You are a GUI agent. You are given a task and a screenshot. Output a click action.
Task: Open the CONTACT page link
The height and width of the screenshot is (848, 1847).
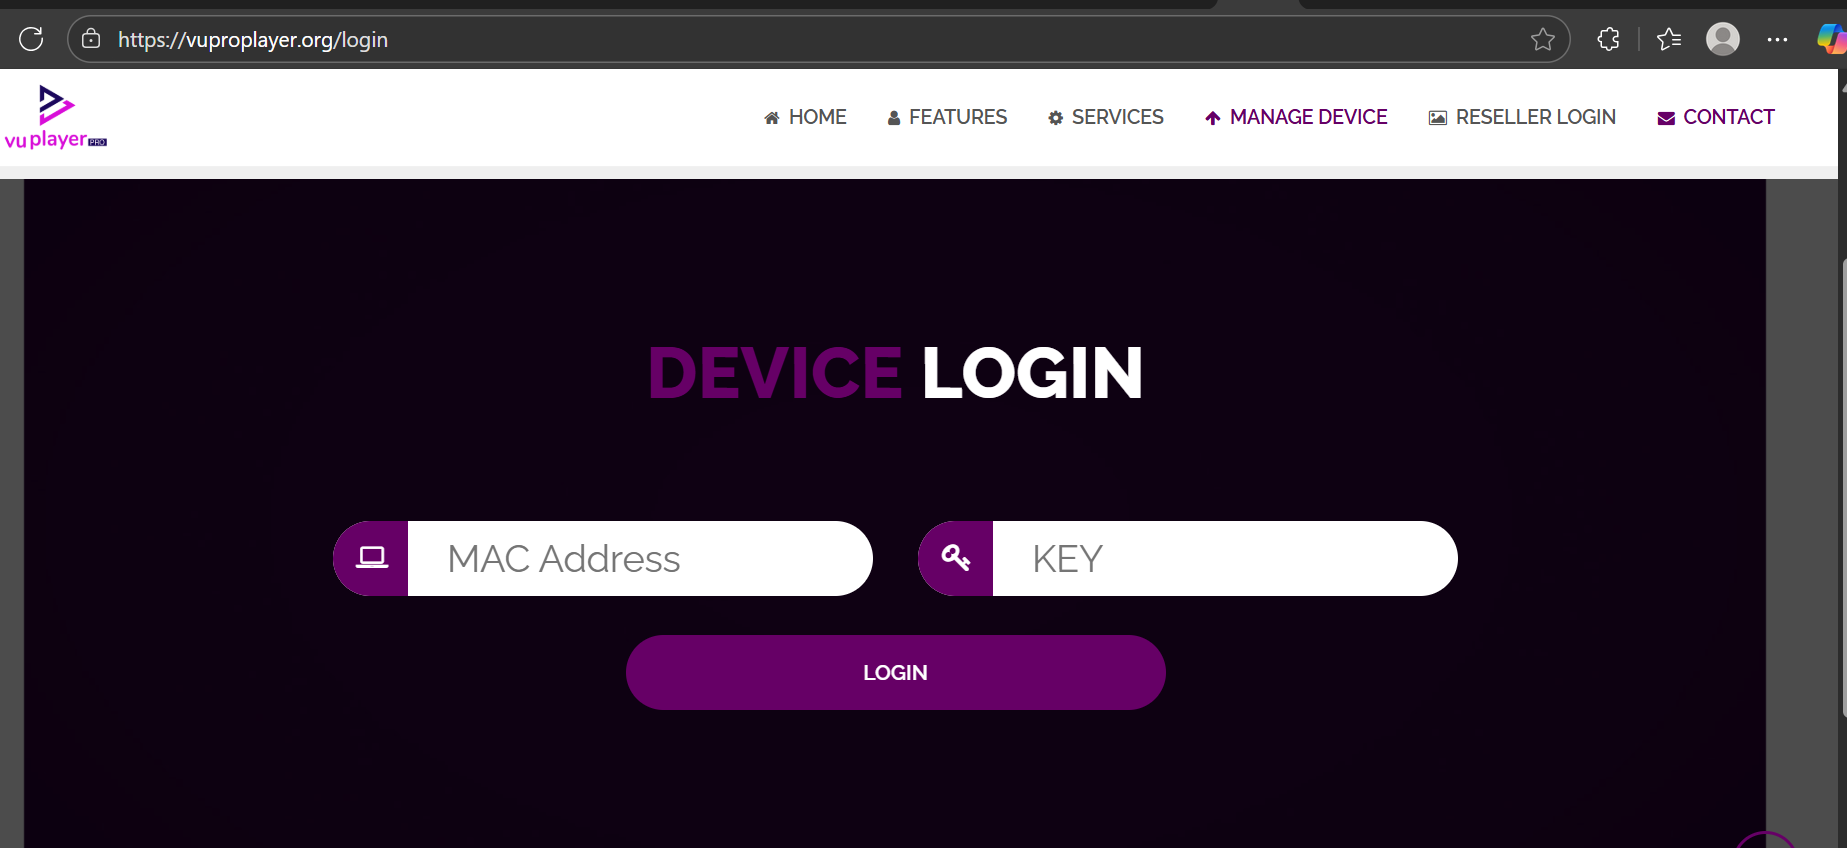tap(1716, 117)
